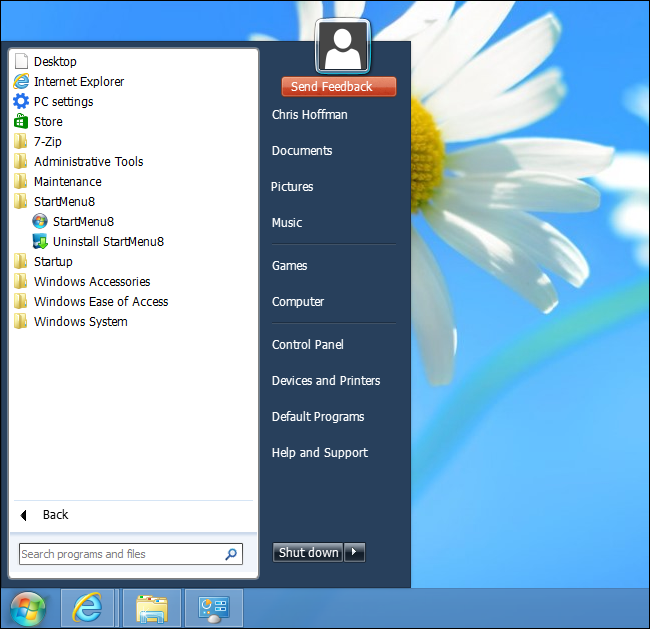
Task: Click the Shut down button
Action: (x=308, y=552)
